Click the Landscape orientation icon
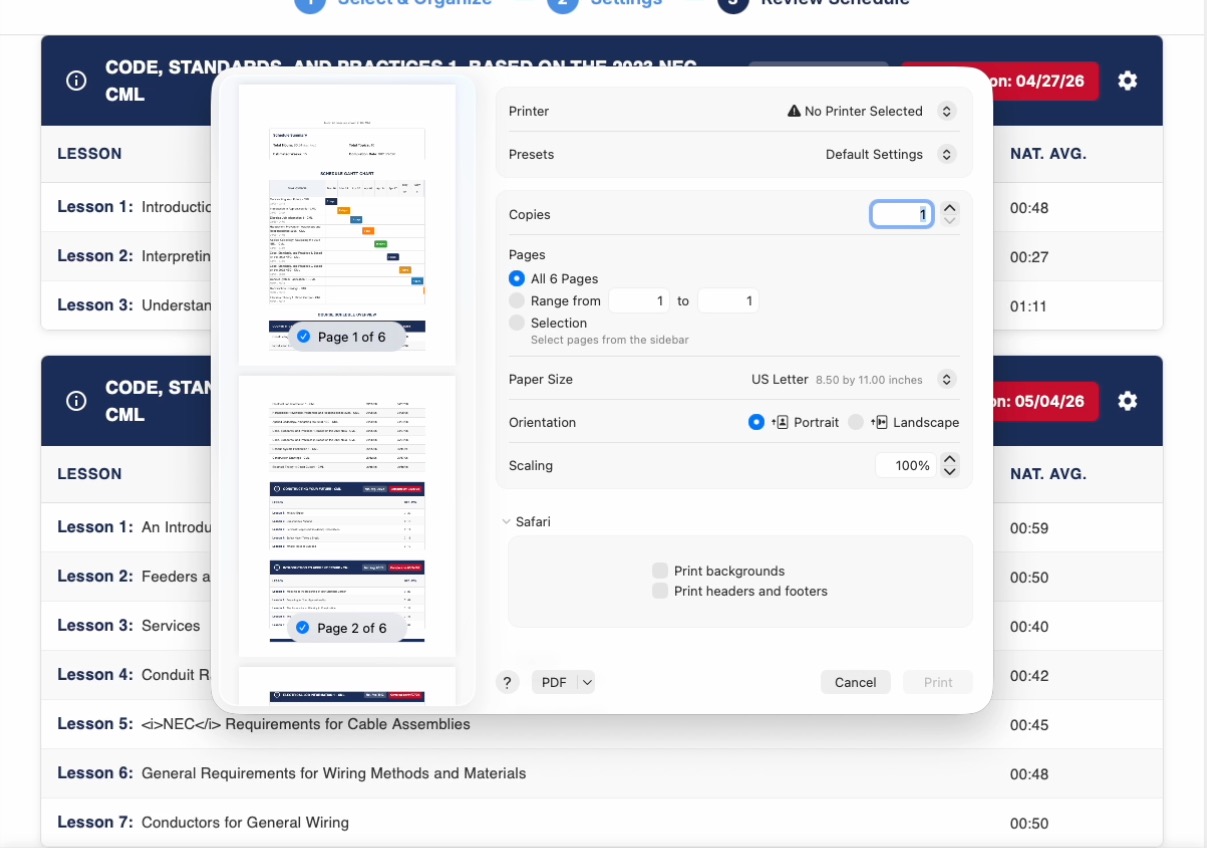 [x=879, y=422]
